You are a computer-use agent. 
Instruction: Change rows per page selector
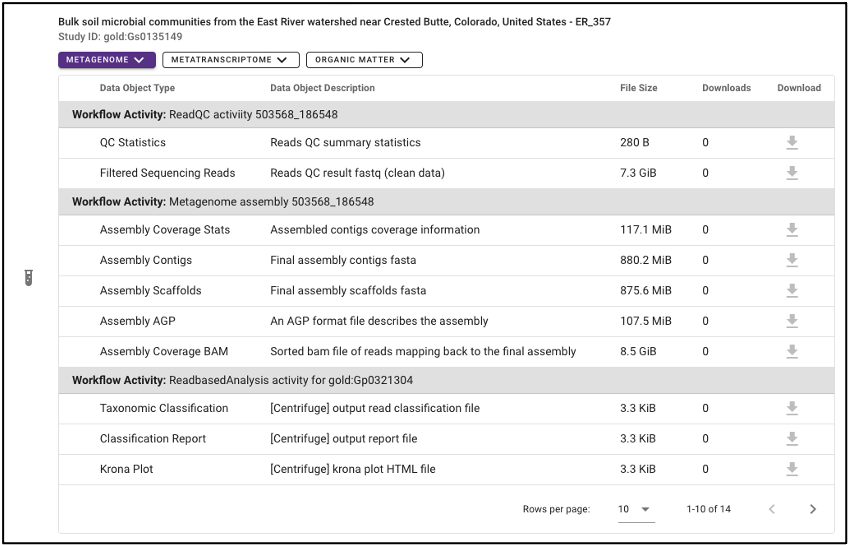click(636, 509)
